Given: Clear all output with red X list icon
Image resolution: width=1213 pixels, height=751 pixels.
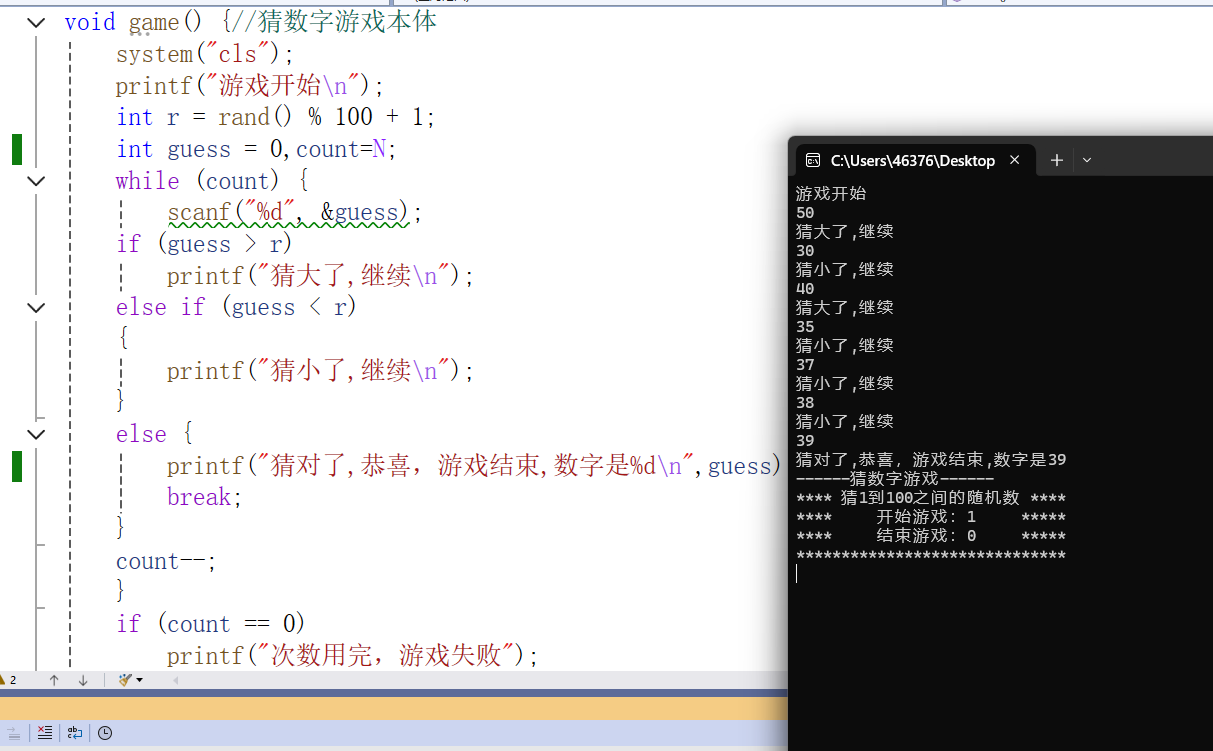Looking at the screenshot, I should click(45, 733).
